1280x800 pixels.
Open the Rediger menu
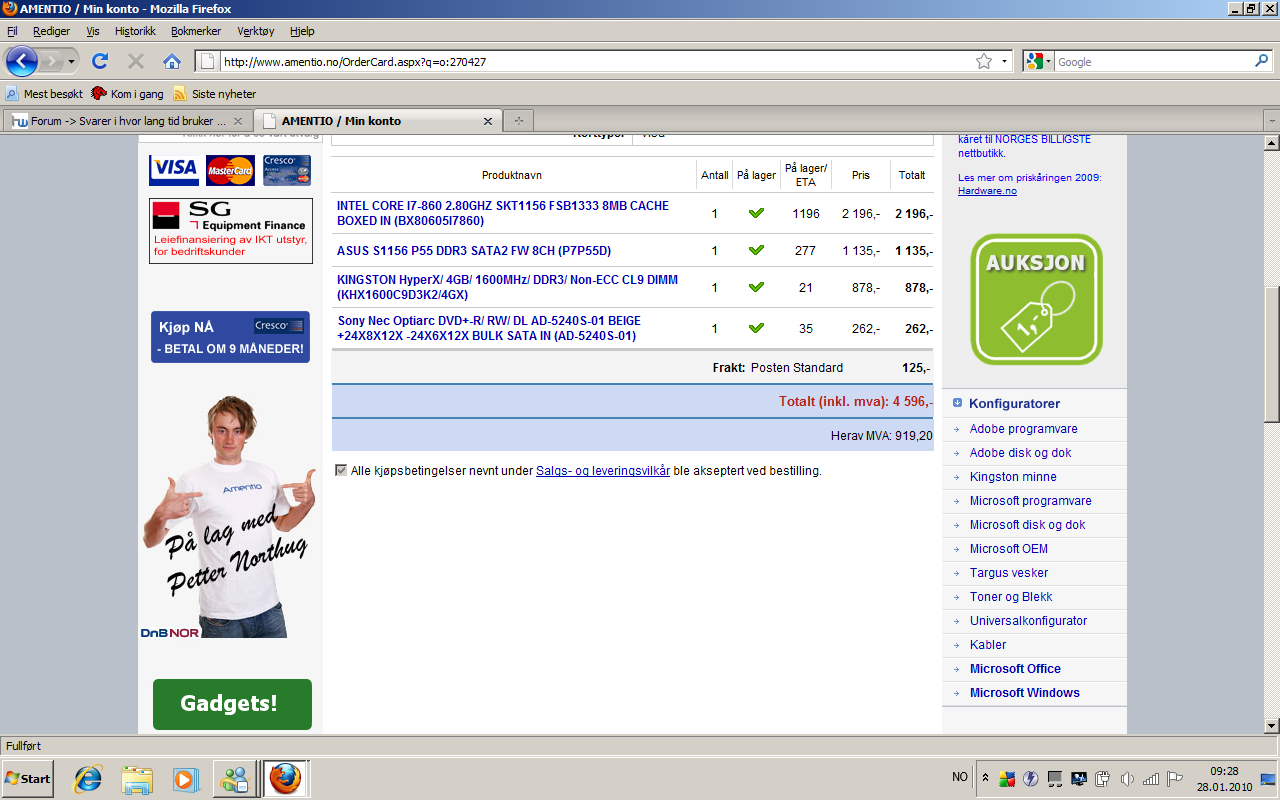pyautogui.click(x=51, y=31)
